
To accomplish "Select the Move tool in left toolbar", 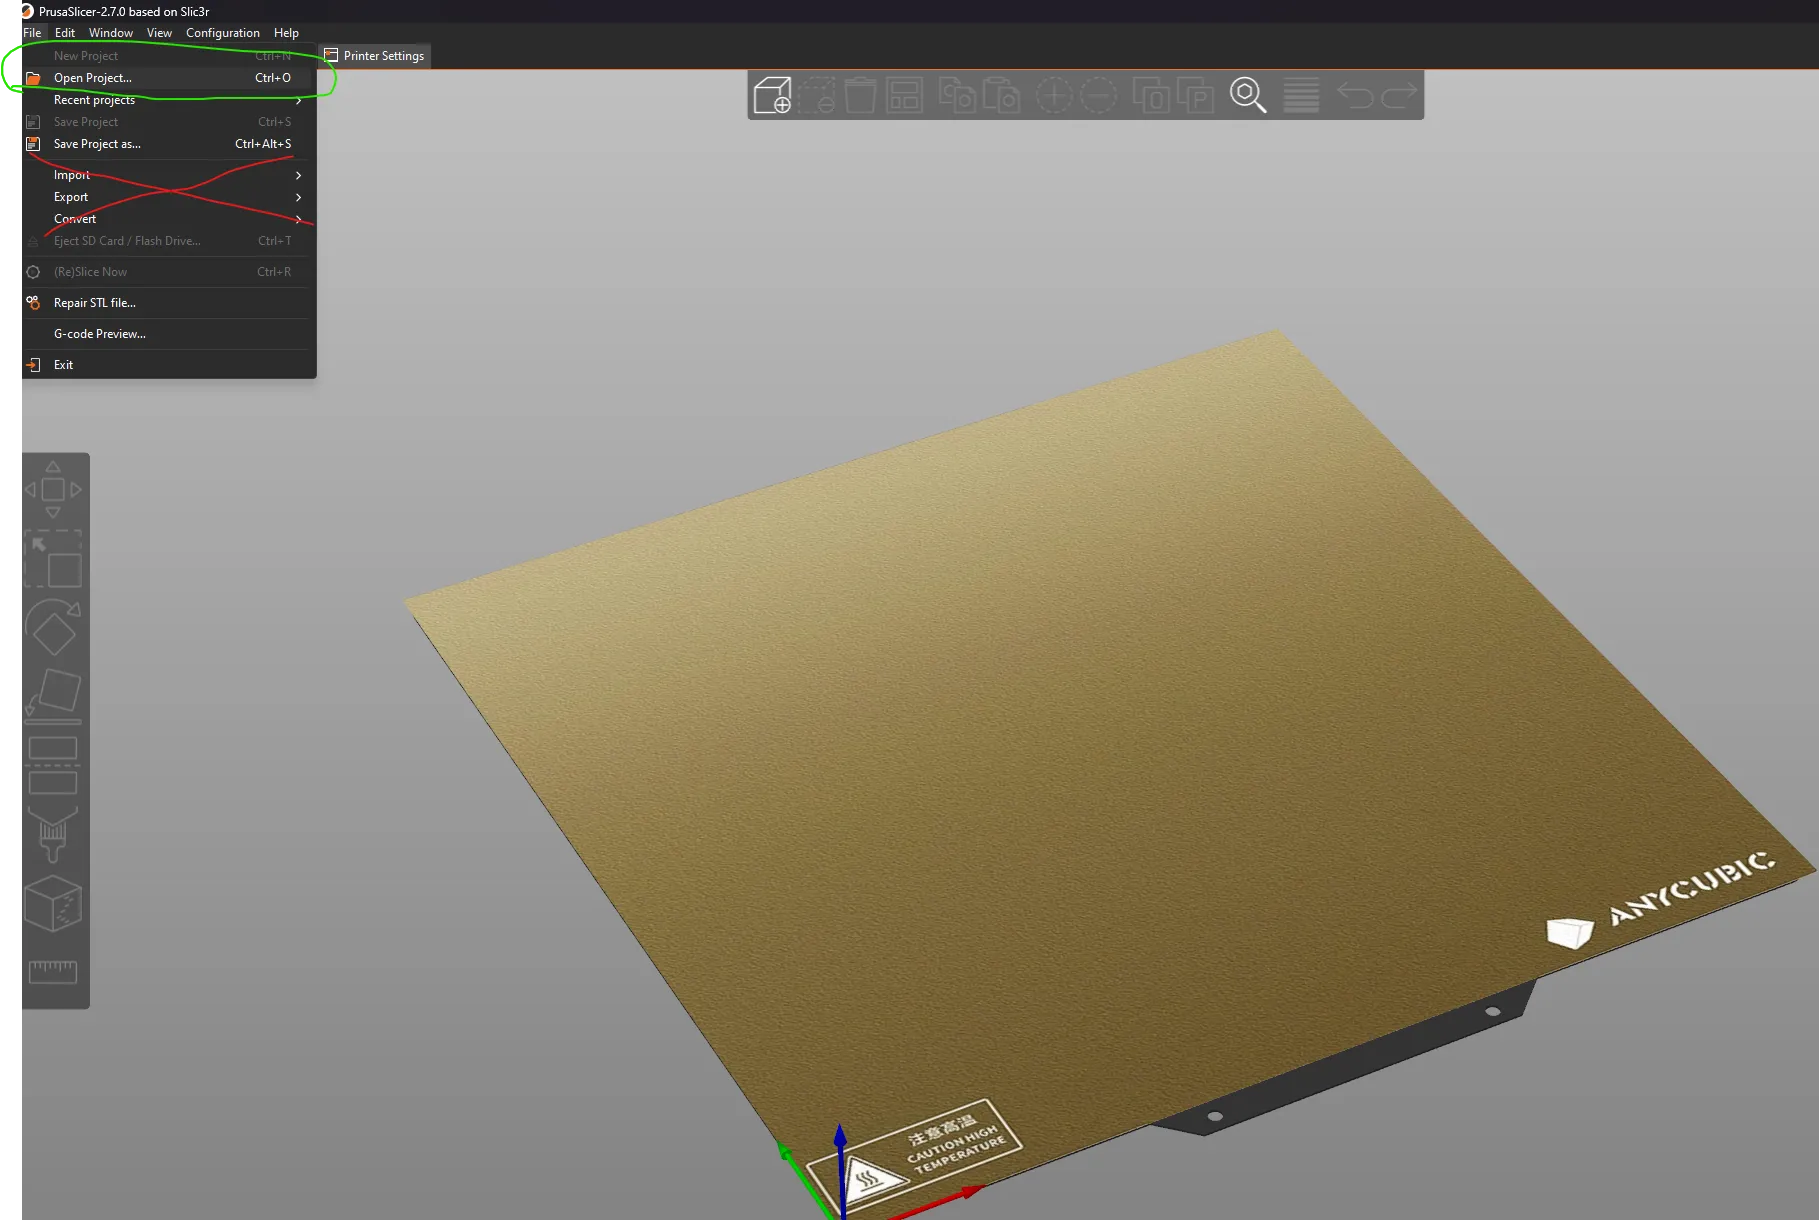I will (x=53, y=490).
